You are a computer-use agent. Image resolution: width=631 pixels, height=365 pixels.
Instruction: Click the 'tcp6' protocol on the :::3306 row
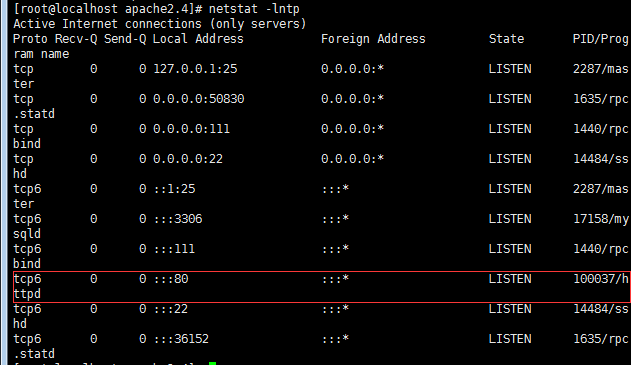coord(27,219)
